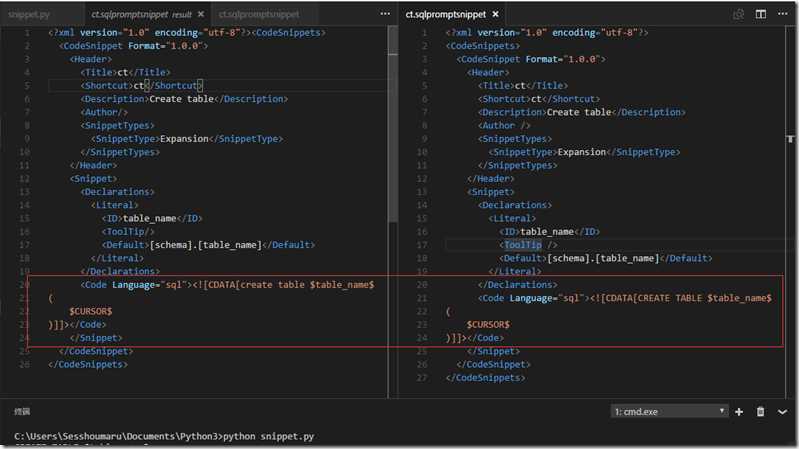Click '<Declarations>' opening tag in left editor
Image resolution: width=799 pixels, height=449 pixels.
pos(117,192)
